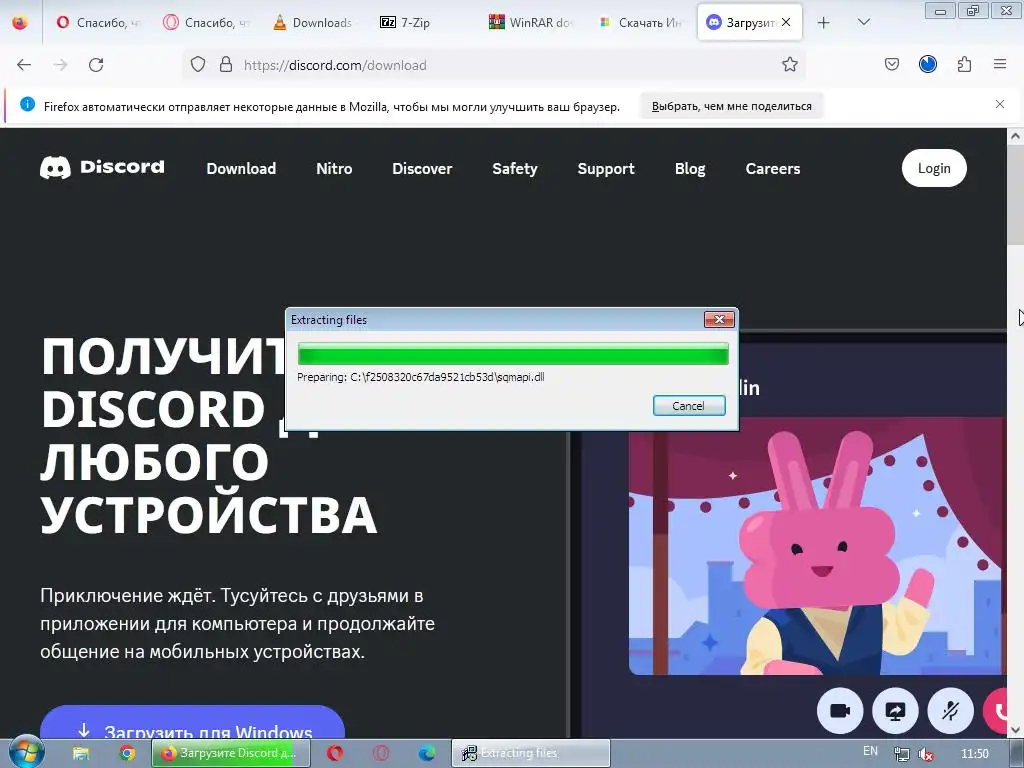The width and height of the screenshot is (1024, 768).
Task: Click the address bar URL field
Action: click(x=496, y=65)
